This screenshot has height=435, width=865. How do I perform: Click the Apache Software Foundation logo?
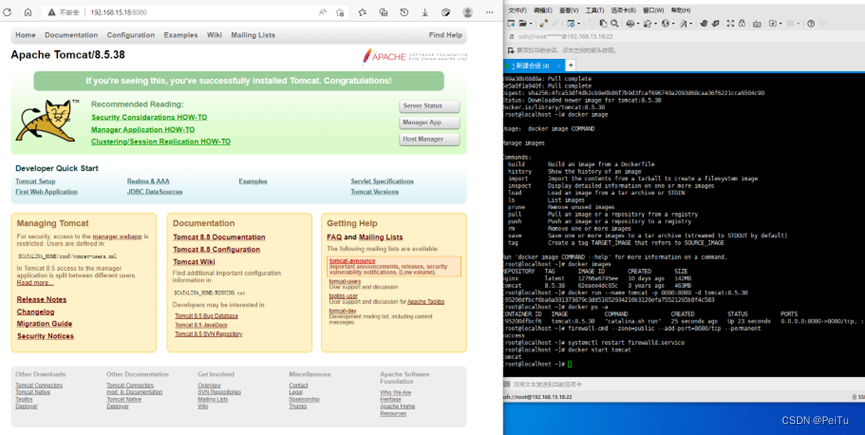pyautogui.click(x=414, y=56)
